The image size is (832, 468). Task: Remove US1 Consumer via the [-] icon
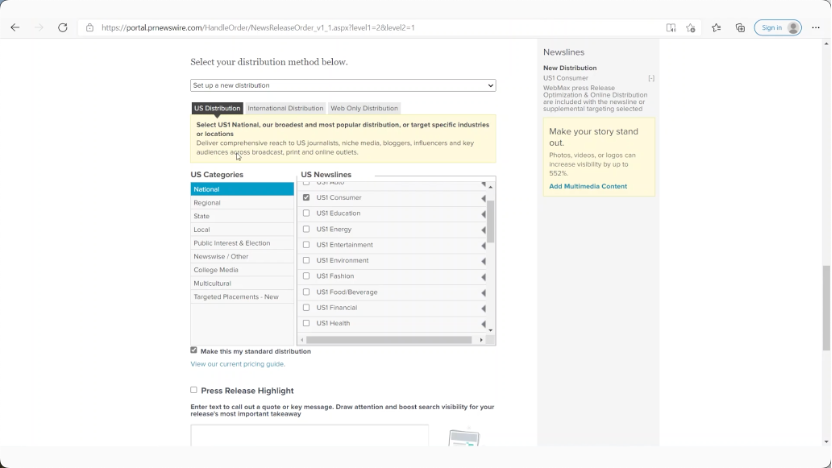point(651,78)
